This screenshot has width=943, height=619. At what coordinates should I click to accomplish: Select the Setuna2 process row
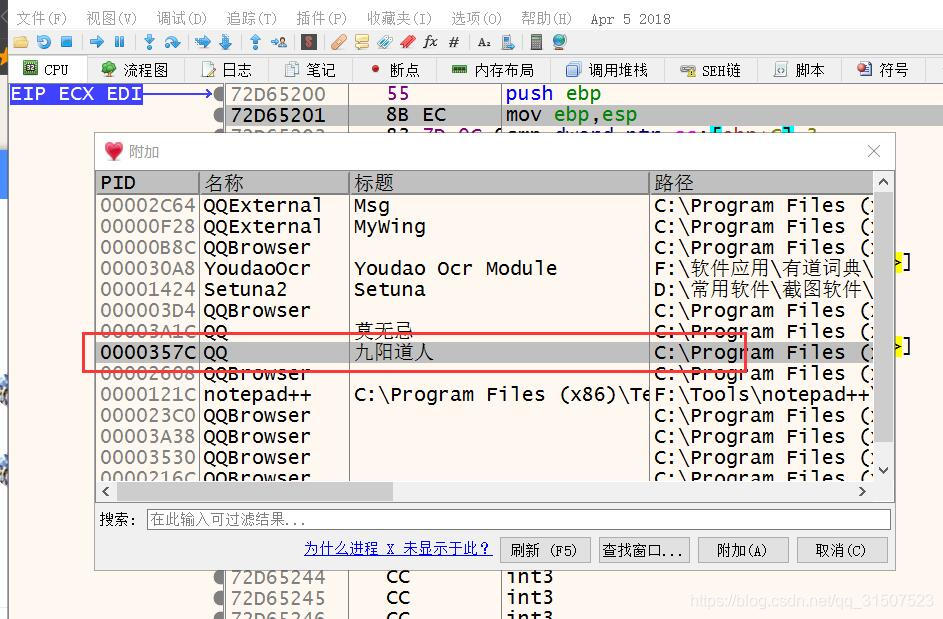[485, 289]
